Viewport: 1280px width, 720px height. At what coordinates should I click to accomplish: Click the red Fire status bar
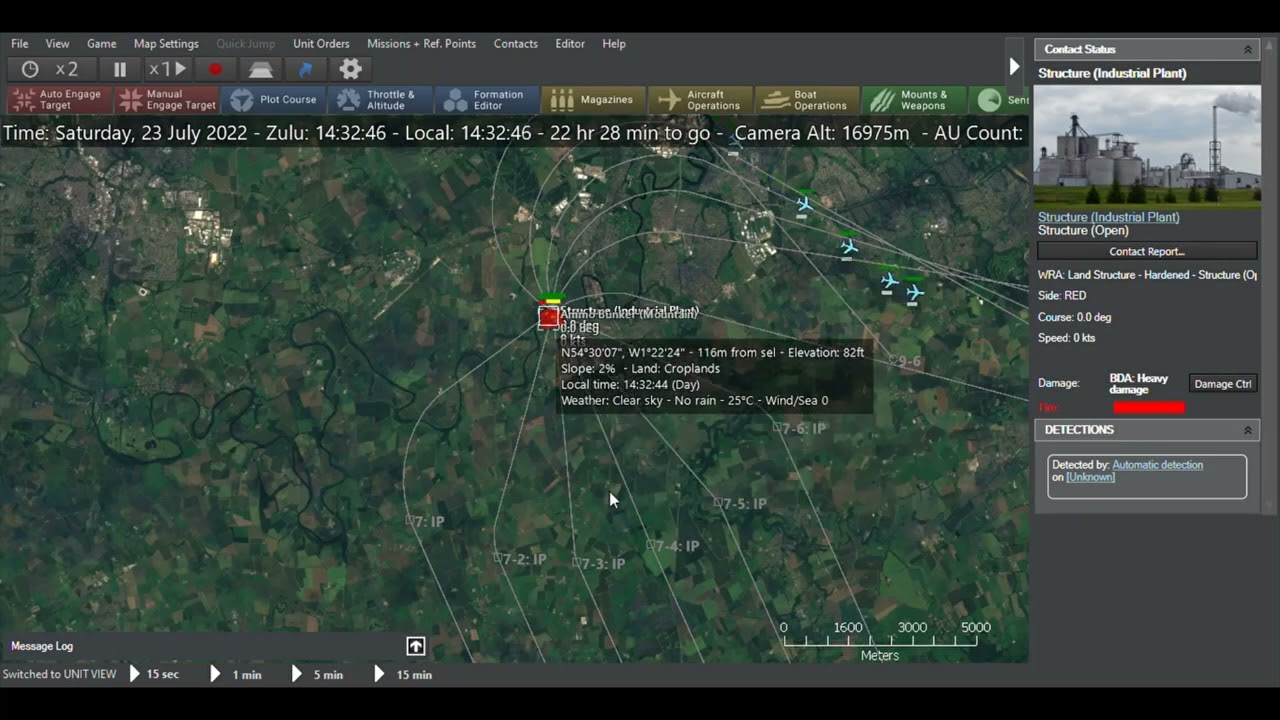(x=1149, y=407)
